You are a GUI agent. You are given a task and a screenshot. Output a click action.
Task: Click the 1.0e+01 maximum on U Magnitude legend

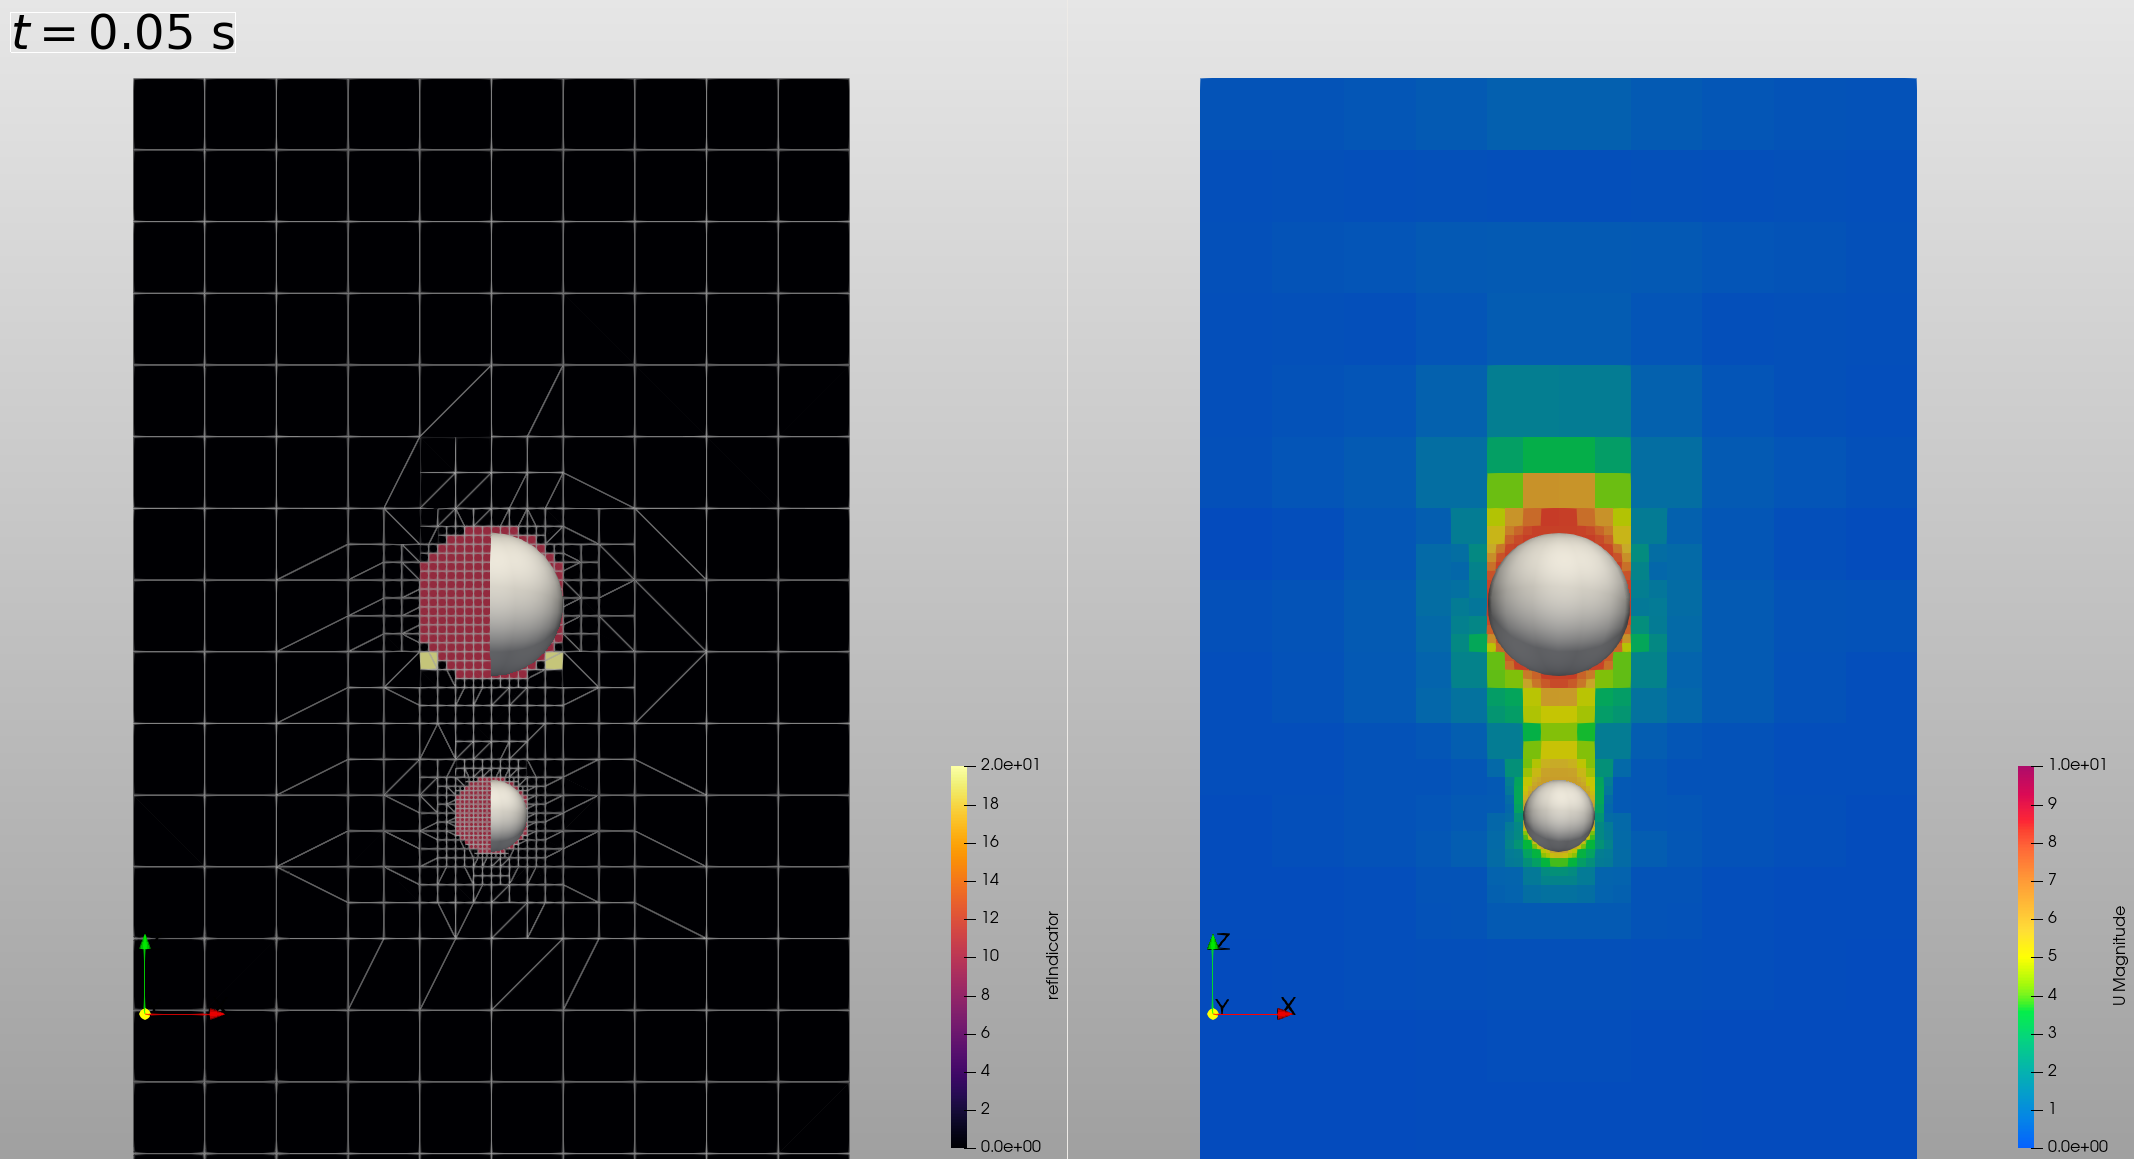click(x=2077, y=765)
